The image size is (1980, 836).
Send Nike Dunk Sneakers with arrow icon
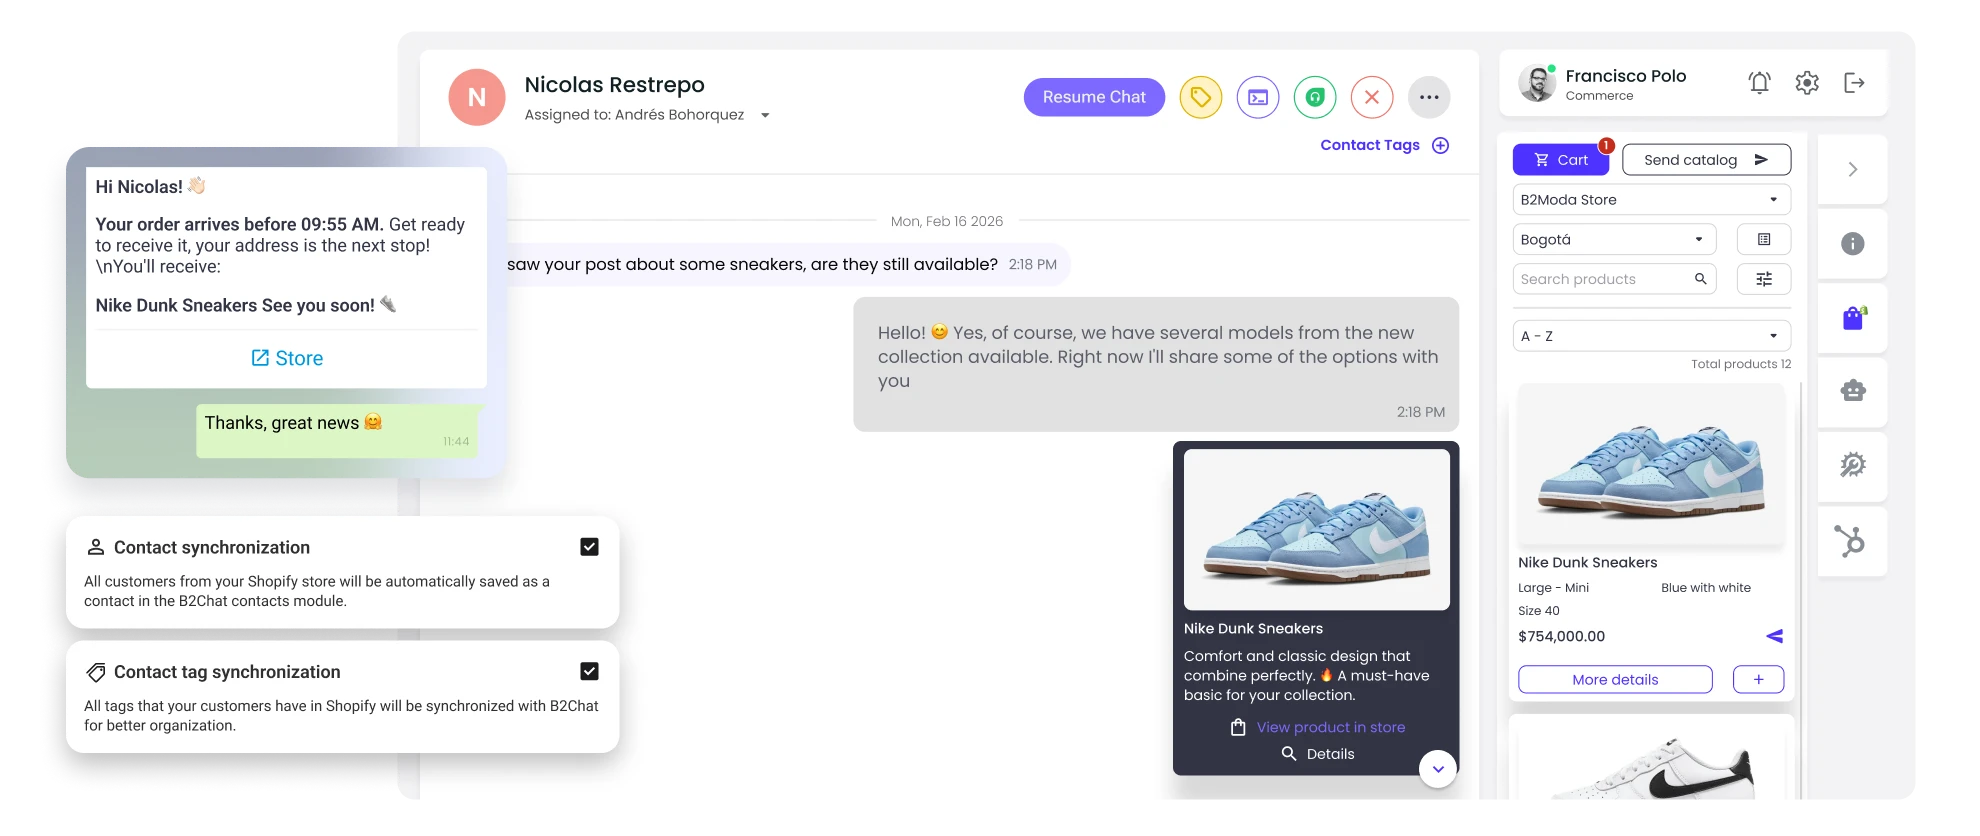click(x=1774, y=636)
